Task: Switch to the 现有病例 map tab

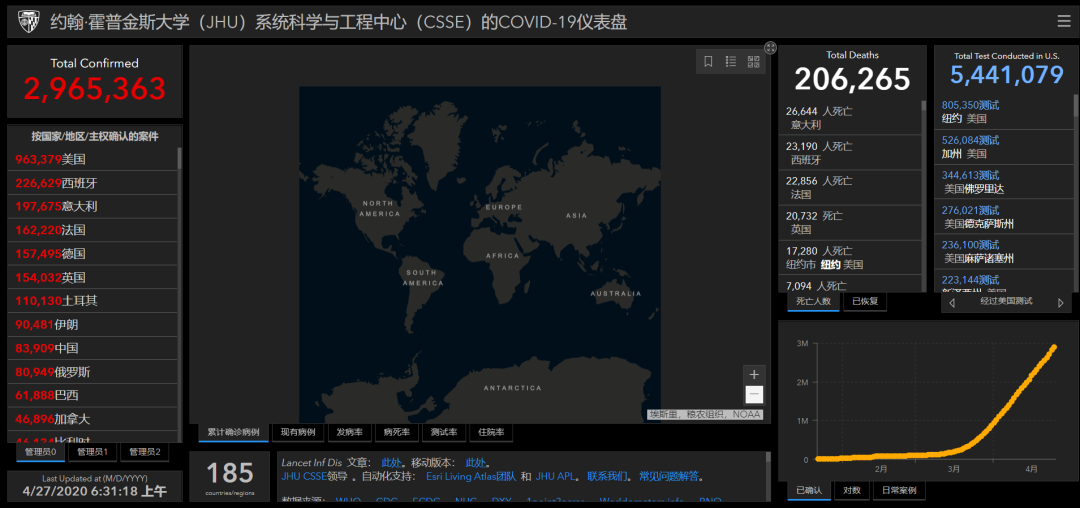Action: (297, 432)
